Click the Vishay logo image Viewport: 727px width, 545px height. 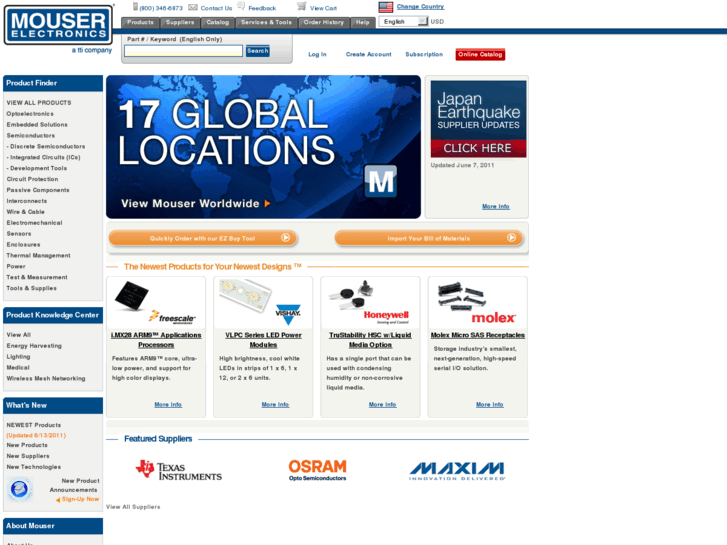[288, 314]
